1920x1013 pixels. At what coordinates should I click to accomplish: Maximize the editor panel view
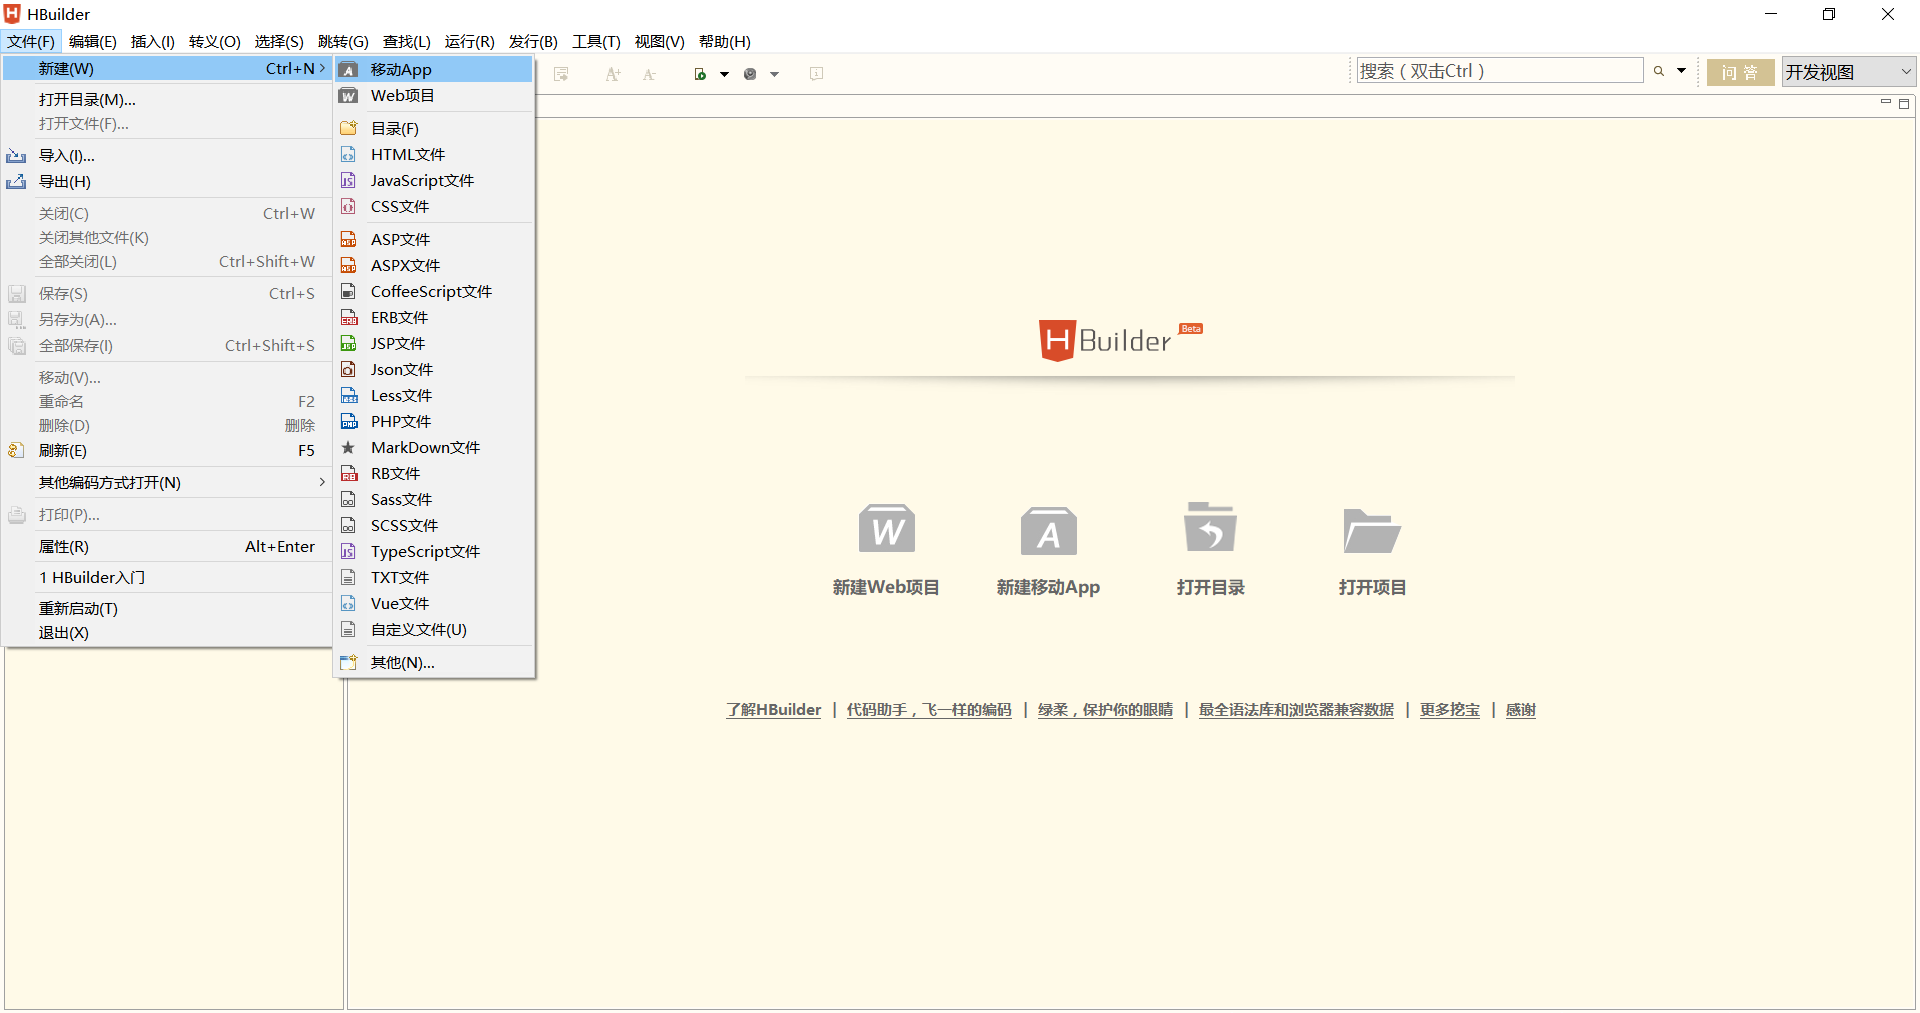(x=1904, y=103)
